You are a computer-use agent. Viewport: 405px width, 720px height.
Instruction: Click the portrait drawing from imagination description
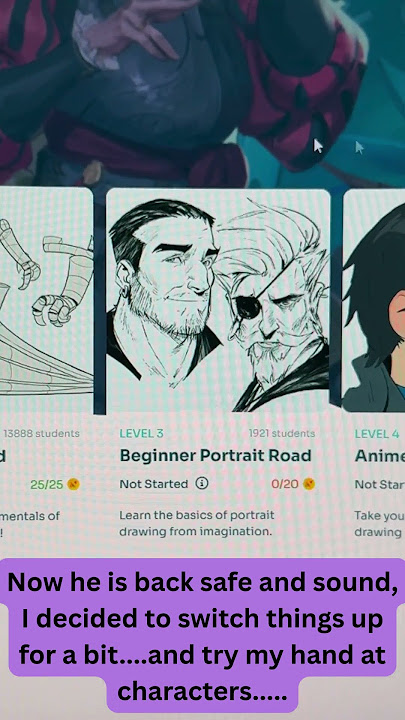point(197,523)
